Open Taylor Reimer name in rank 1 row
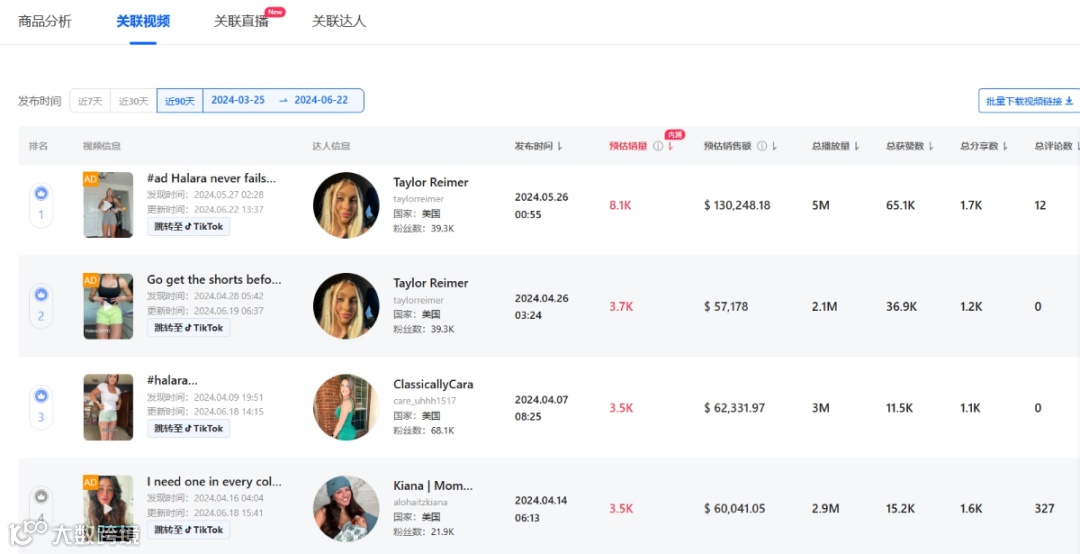Screen dimensions: 1080x554 (430, 183)
